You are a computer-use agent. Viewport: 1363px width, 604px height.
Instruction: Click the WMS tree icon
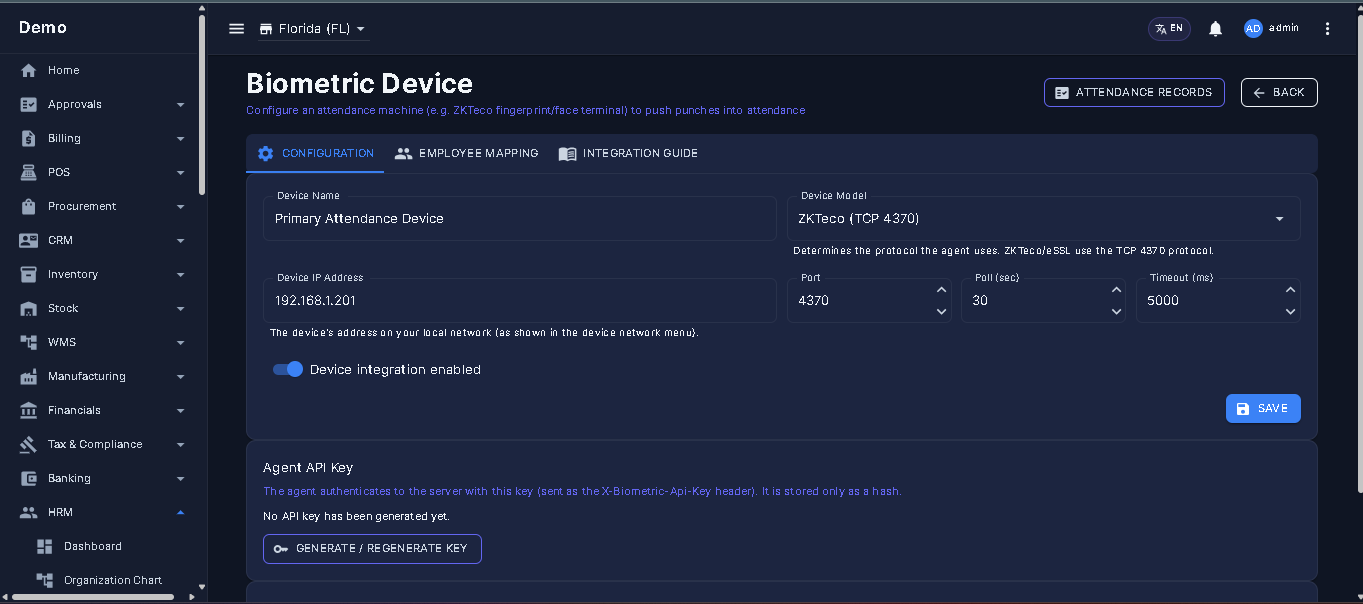click(x=29, y=342)
